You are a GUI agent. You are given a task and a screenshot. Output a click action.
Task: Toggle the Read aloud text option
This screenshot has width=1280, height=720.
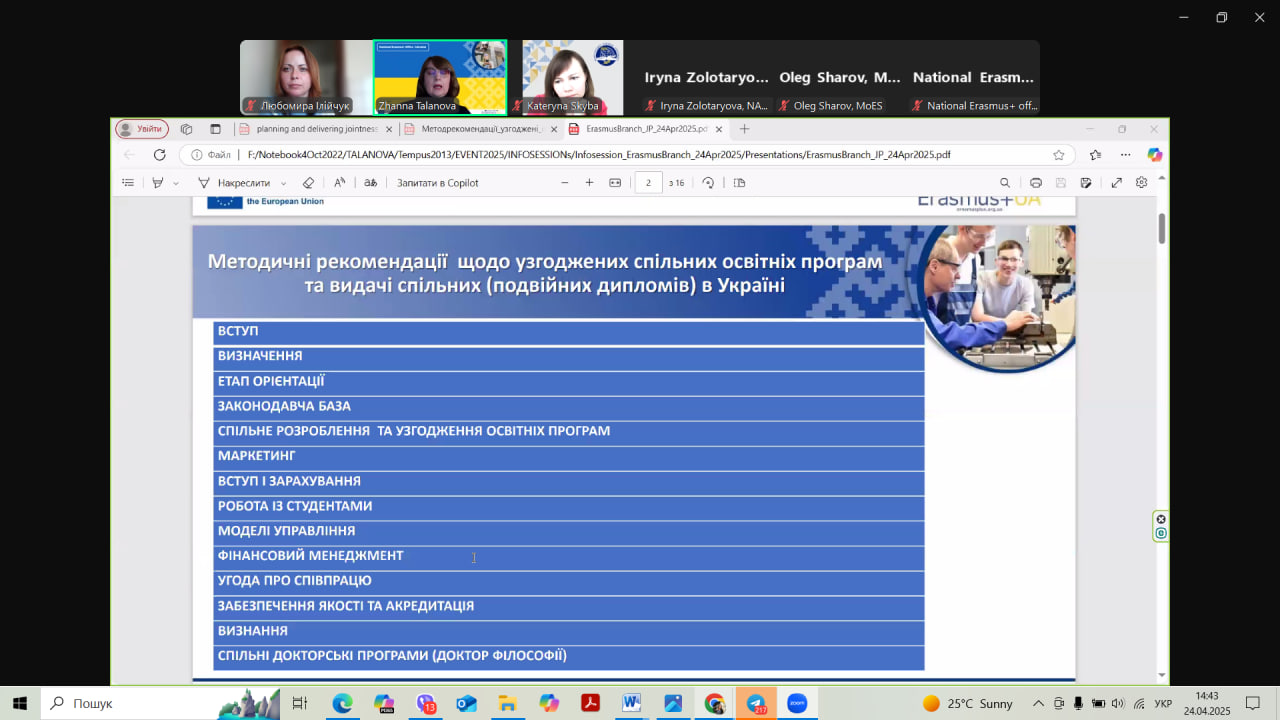[x=340, y=183]
